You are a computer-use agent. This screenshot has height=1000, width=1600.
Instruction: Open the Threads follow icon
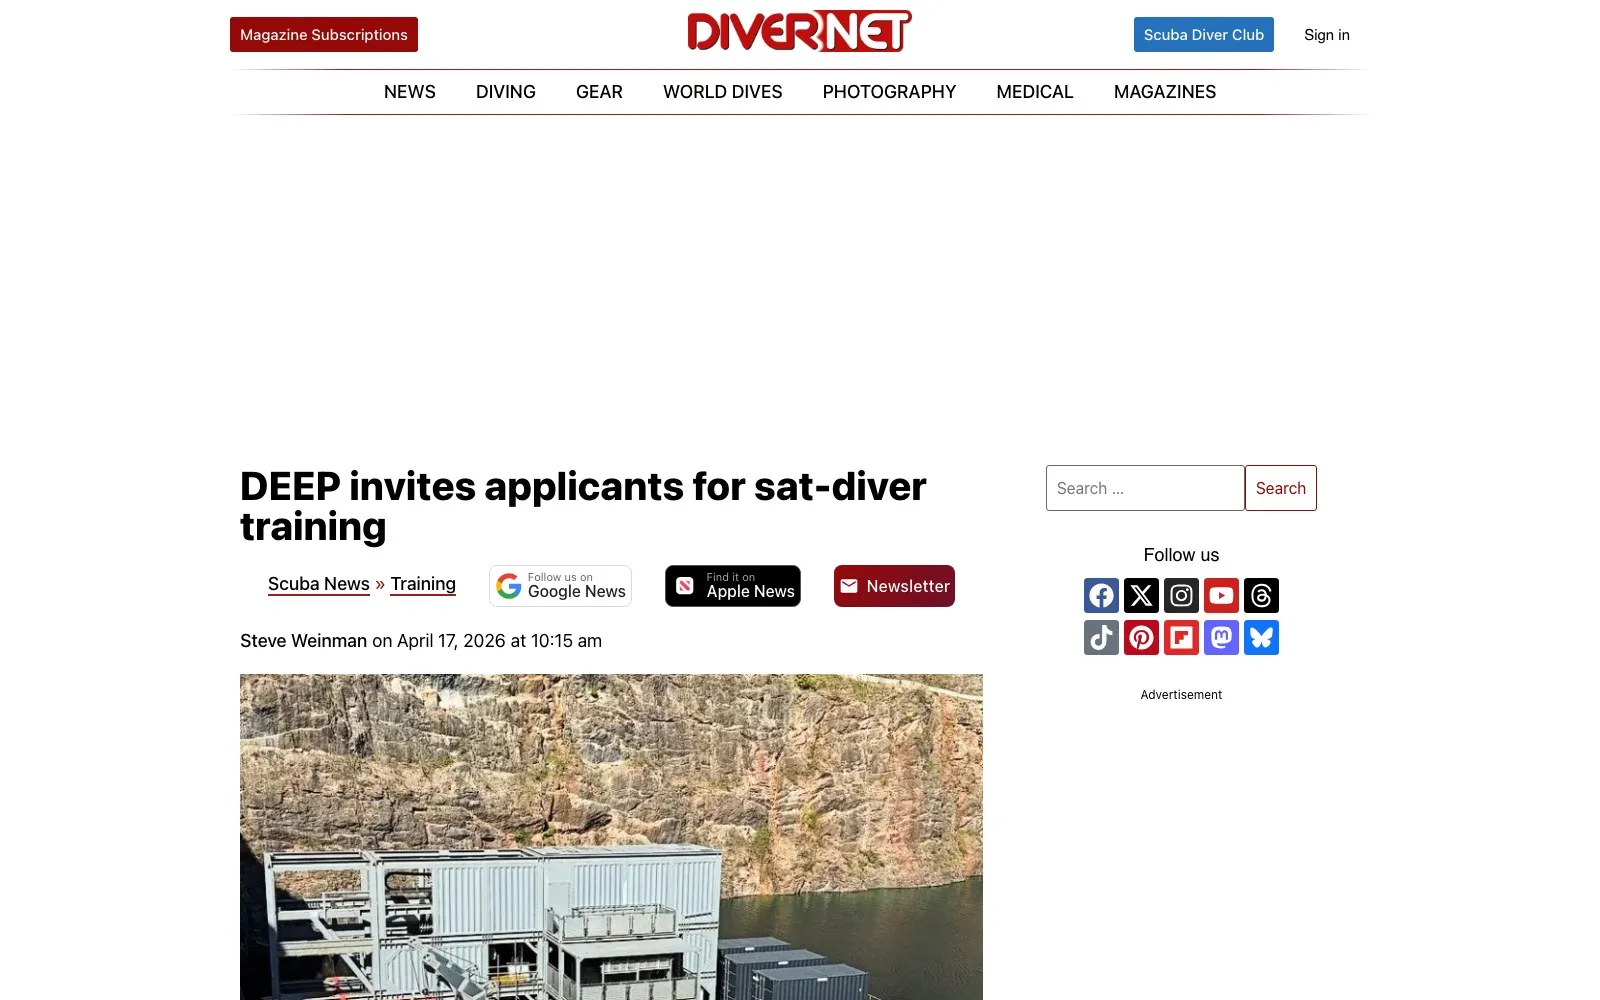1261,596
